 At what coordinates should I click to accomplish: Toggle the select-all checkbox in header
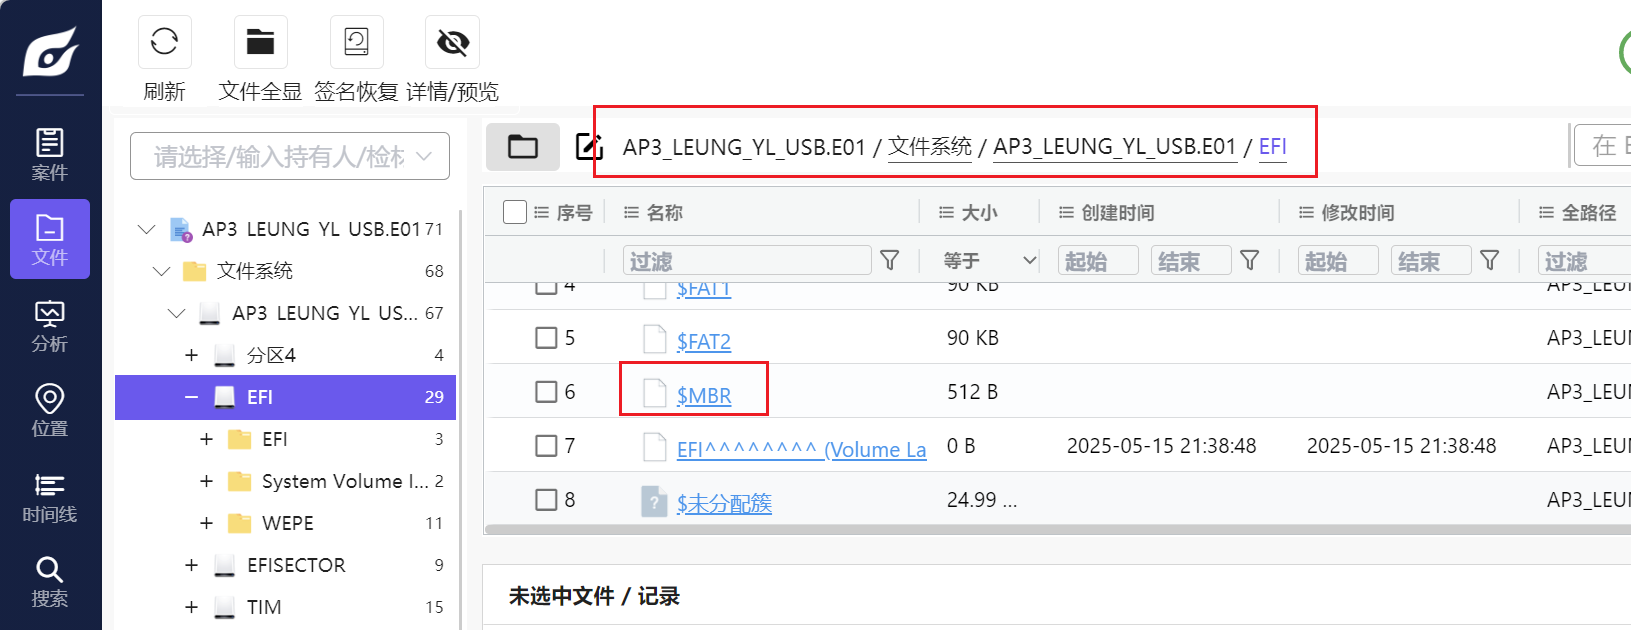[x=515, y=212]
